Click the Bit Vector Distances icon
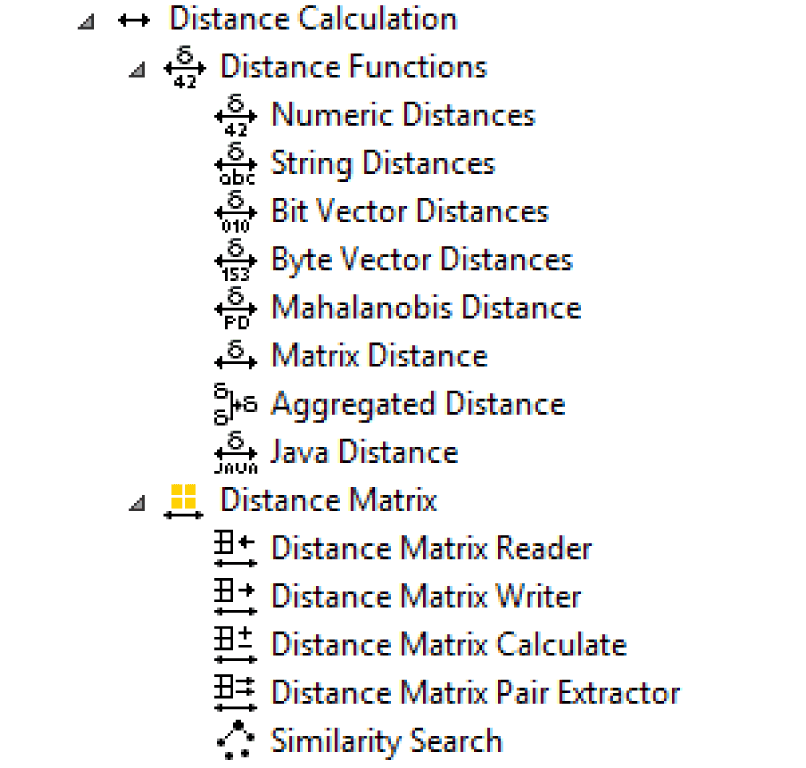Image resolution: width=806 pixels, height=768 pixels. tap(236, 213)
